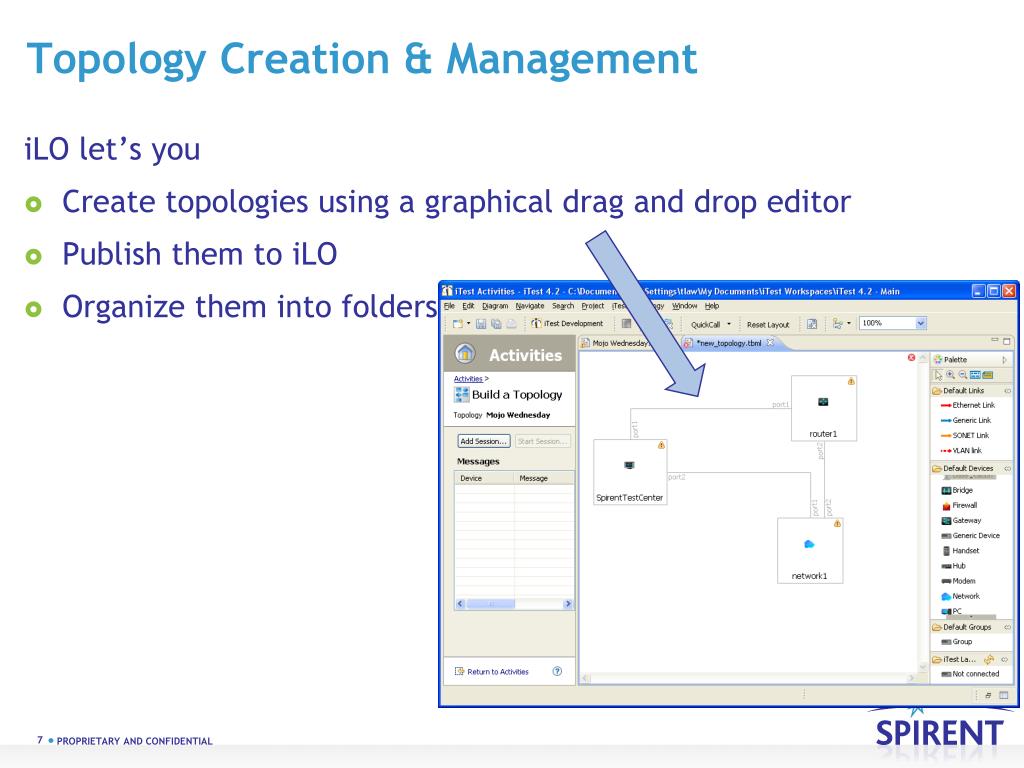Pick the Generic Device palette entry

click(x=970, y=536)
